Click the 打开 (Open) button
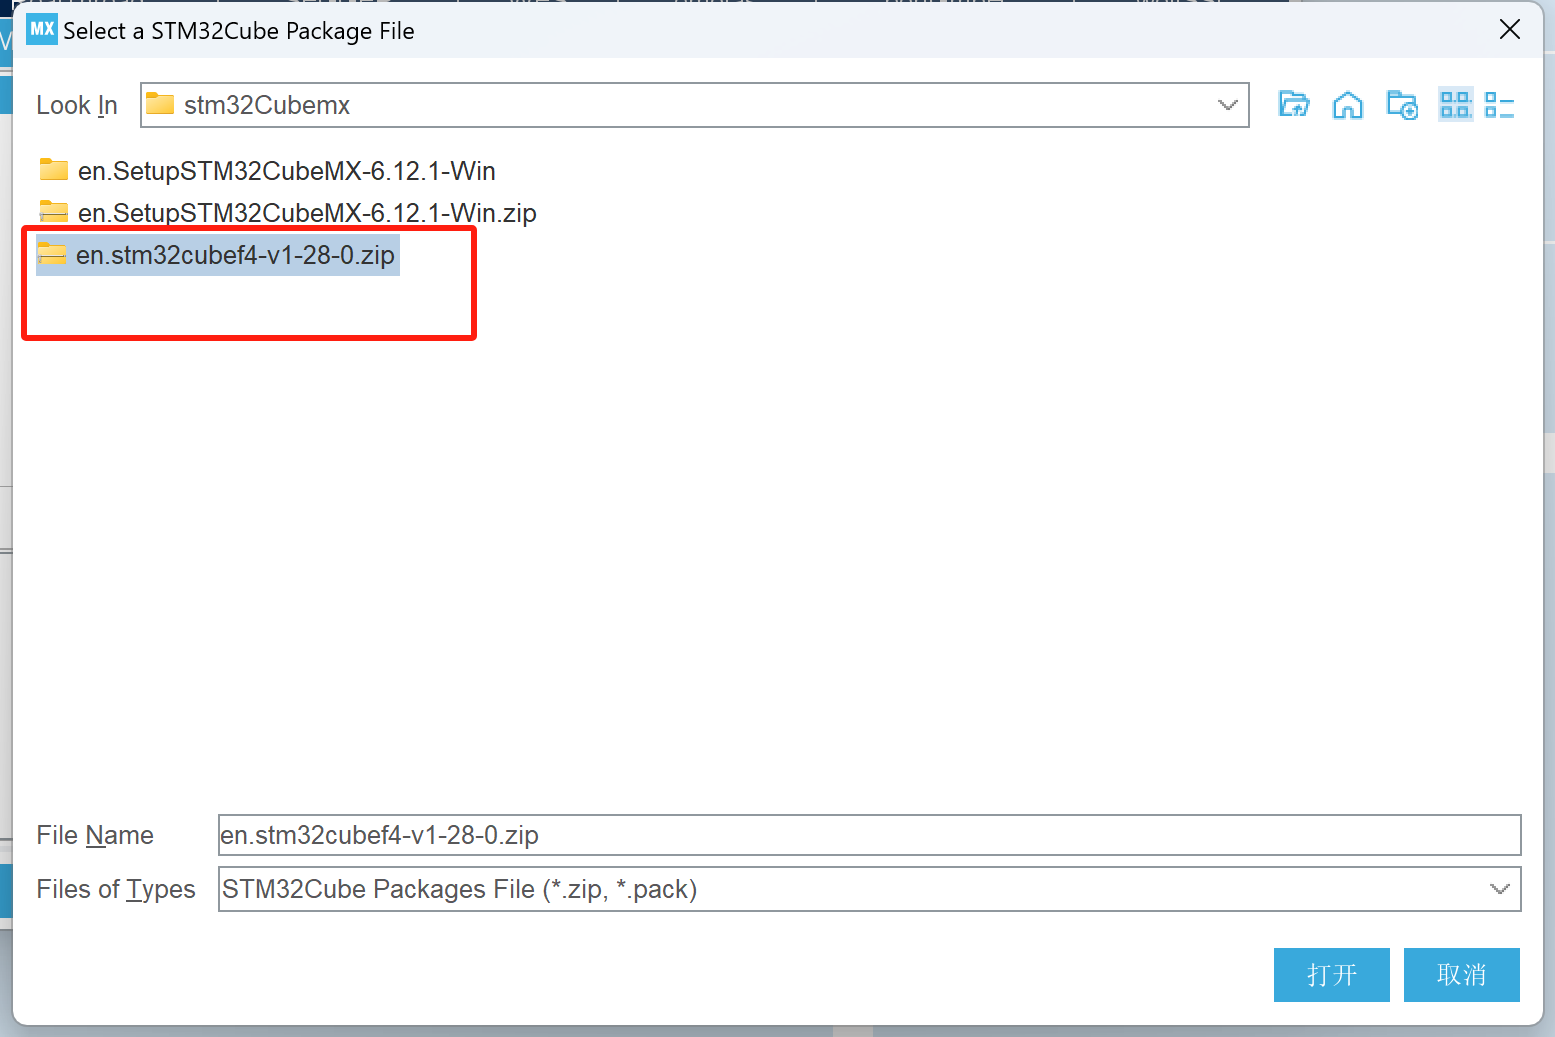 pos(1331,974)
